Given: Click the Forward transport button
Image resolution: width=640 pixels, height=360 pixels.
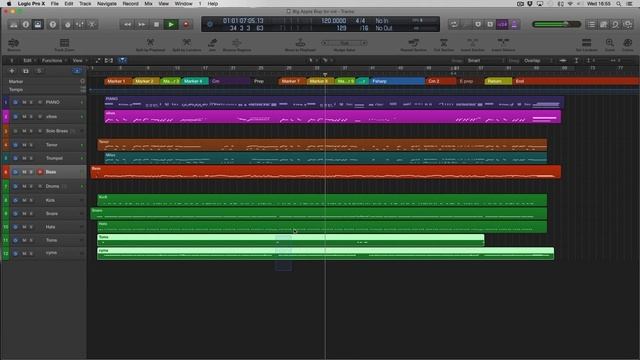Looking at the screenshot, I should [x=142, y=24].
